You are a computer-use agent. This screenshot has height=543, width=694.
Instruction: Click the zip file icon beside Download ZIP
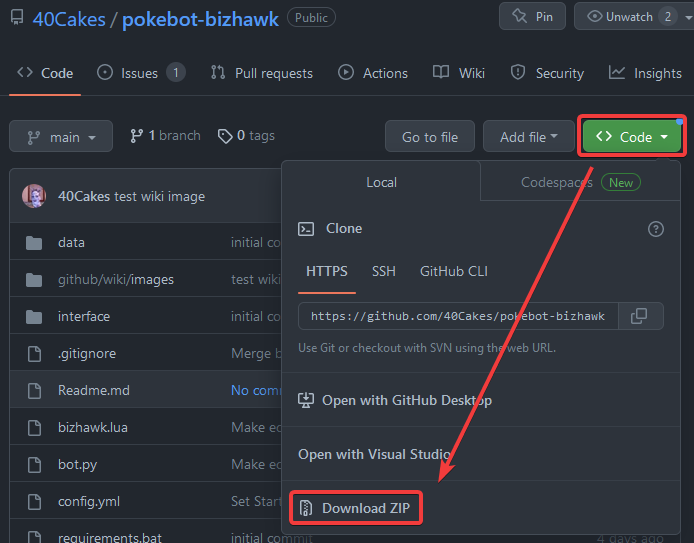(306, 508)
